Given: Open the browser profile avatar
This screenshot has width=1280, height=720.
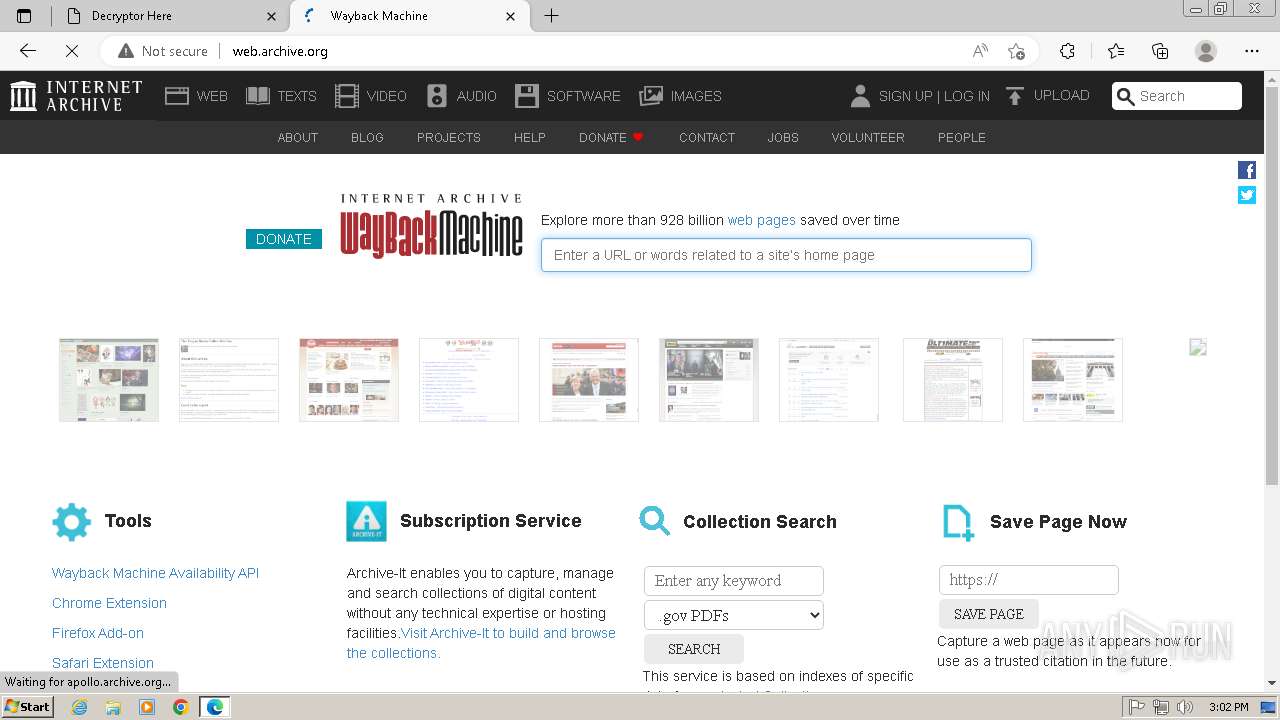Looking at the screenshot, I should coord(1206,51).
